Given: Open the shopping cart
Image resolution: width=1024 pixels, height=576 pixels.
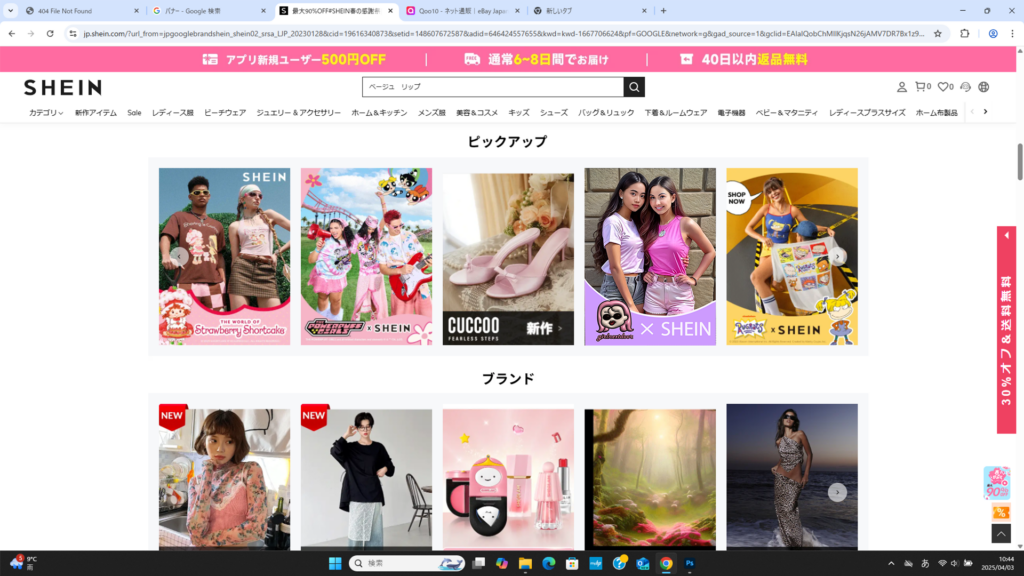Looking at the screenshot, I should (x=922, y=87).
